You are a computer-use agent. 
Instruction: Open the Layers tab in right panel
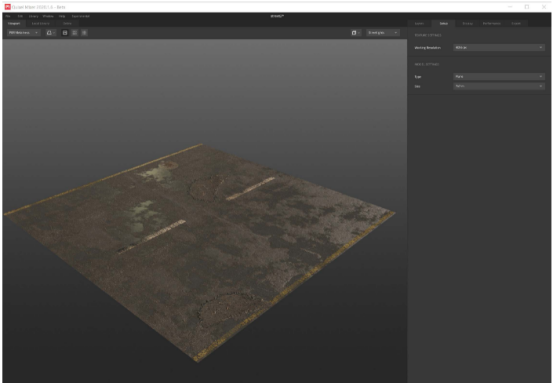coord(419,23)
